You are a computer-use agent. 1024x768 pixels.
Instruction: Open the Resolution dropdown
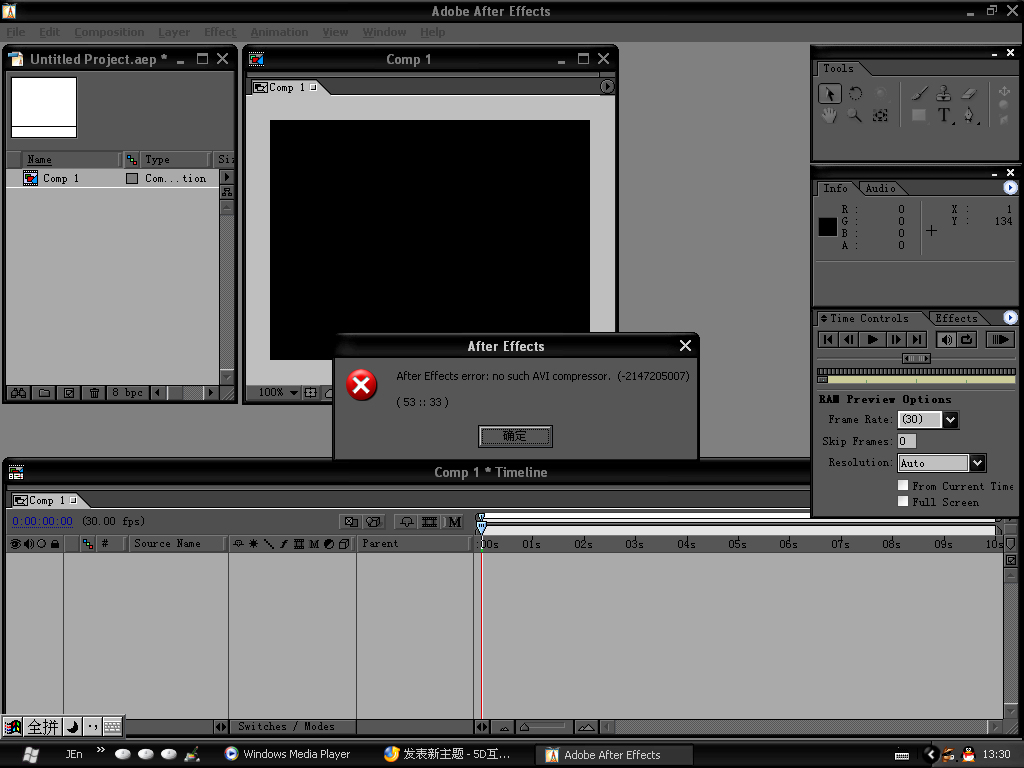coord(977,463)
